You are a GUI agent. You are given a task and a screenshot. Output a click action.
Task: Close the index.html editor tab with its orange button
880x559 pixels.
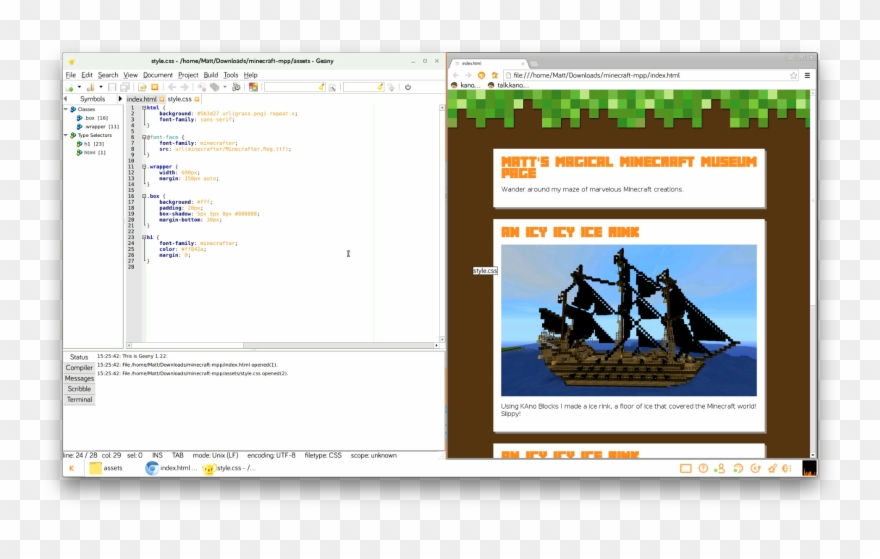click(x=162, y=99)
